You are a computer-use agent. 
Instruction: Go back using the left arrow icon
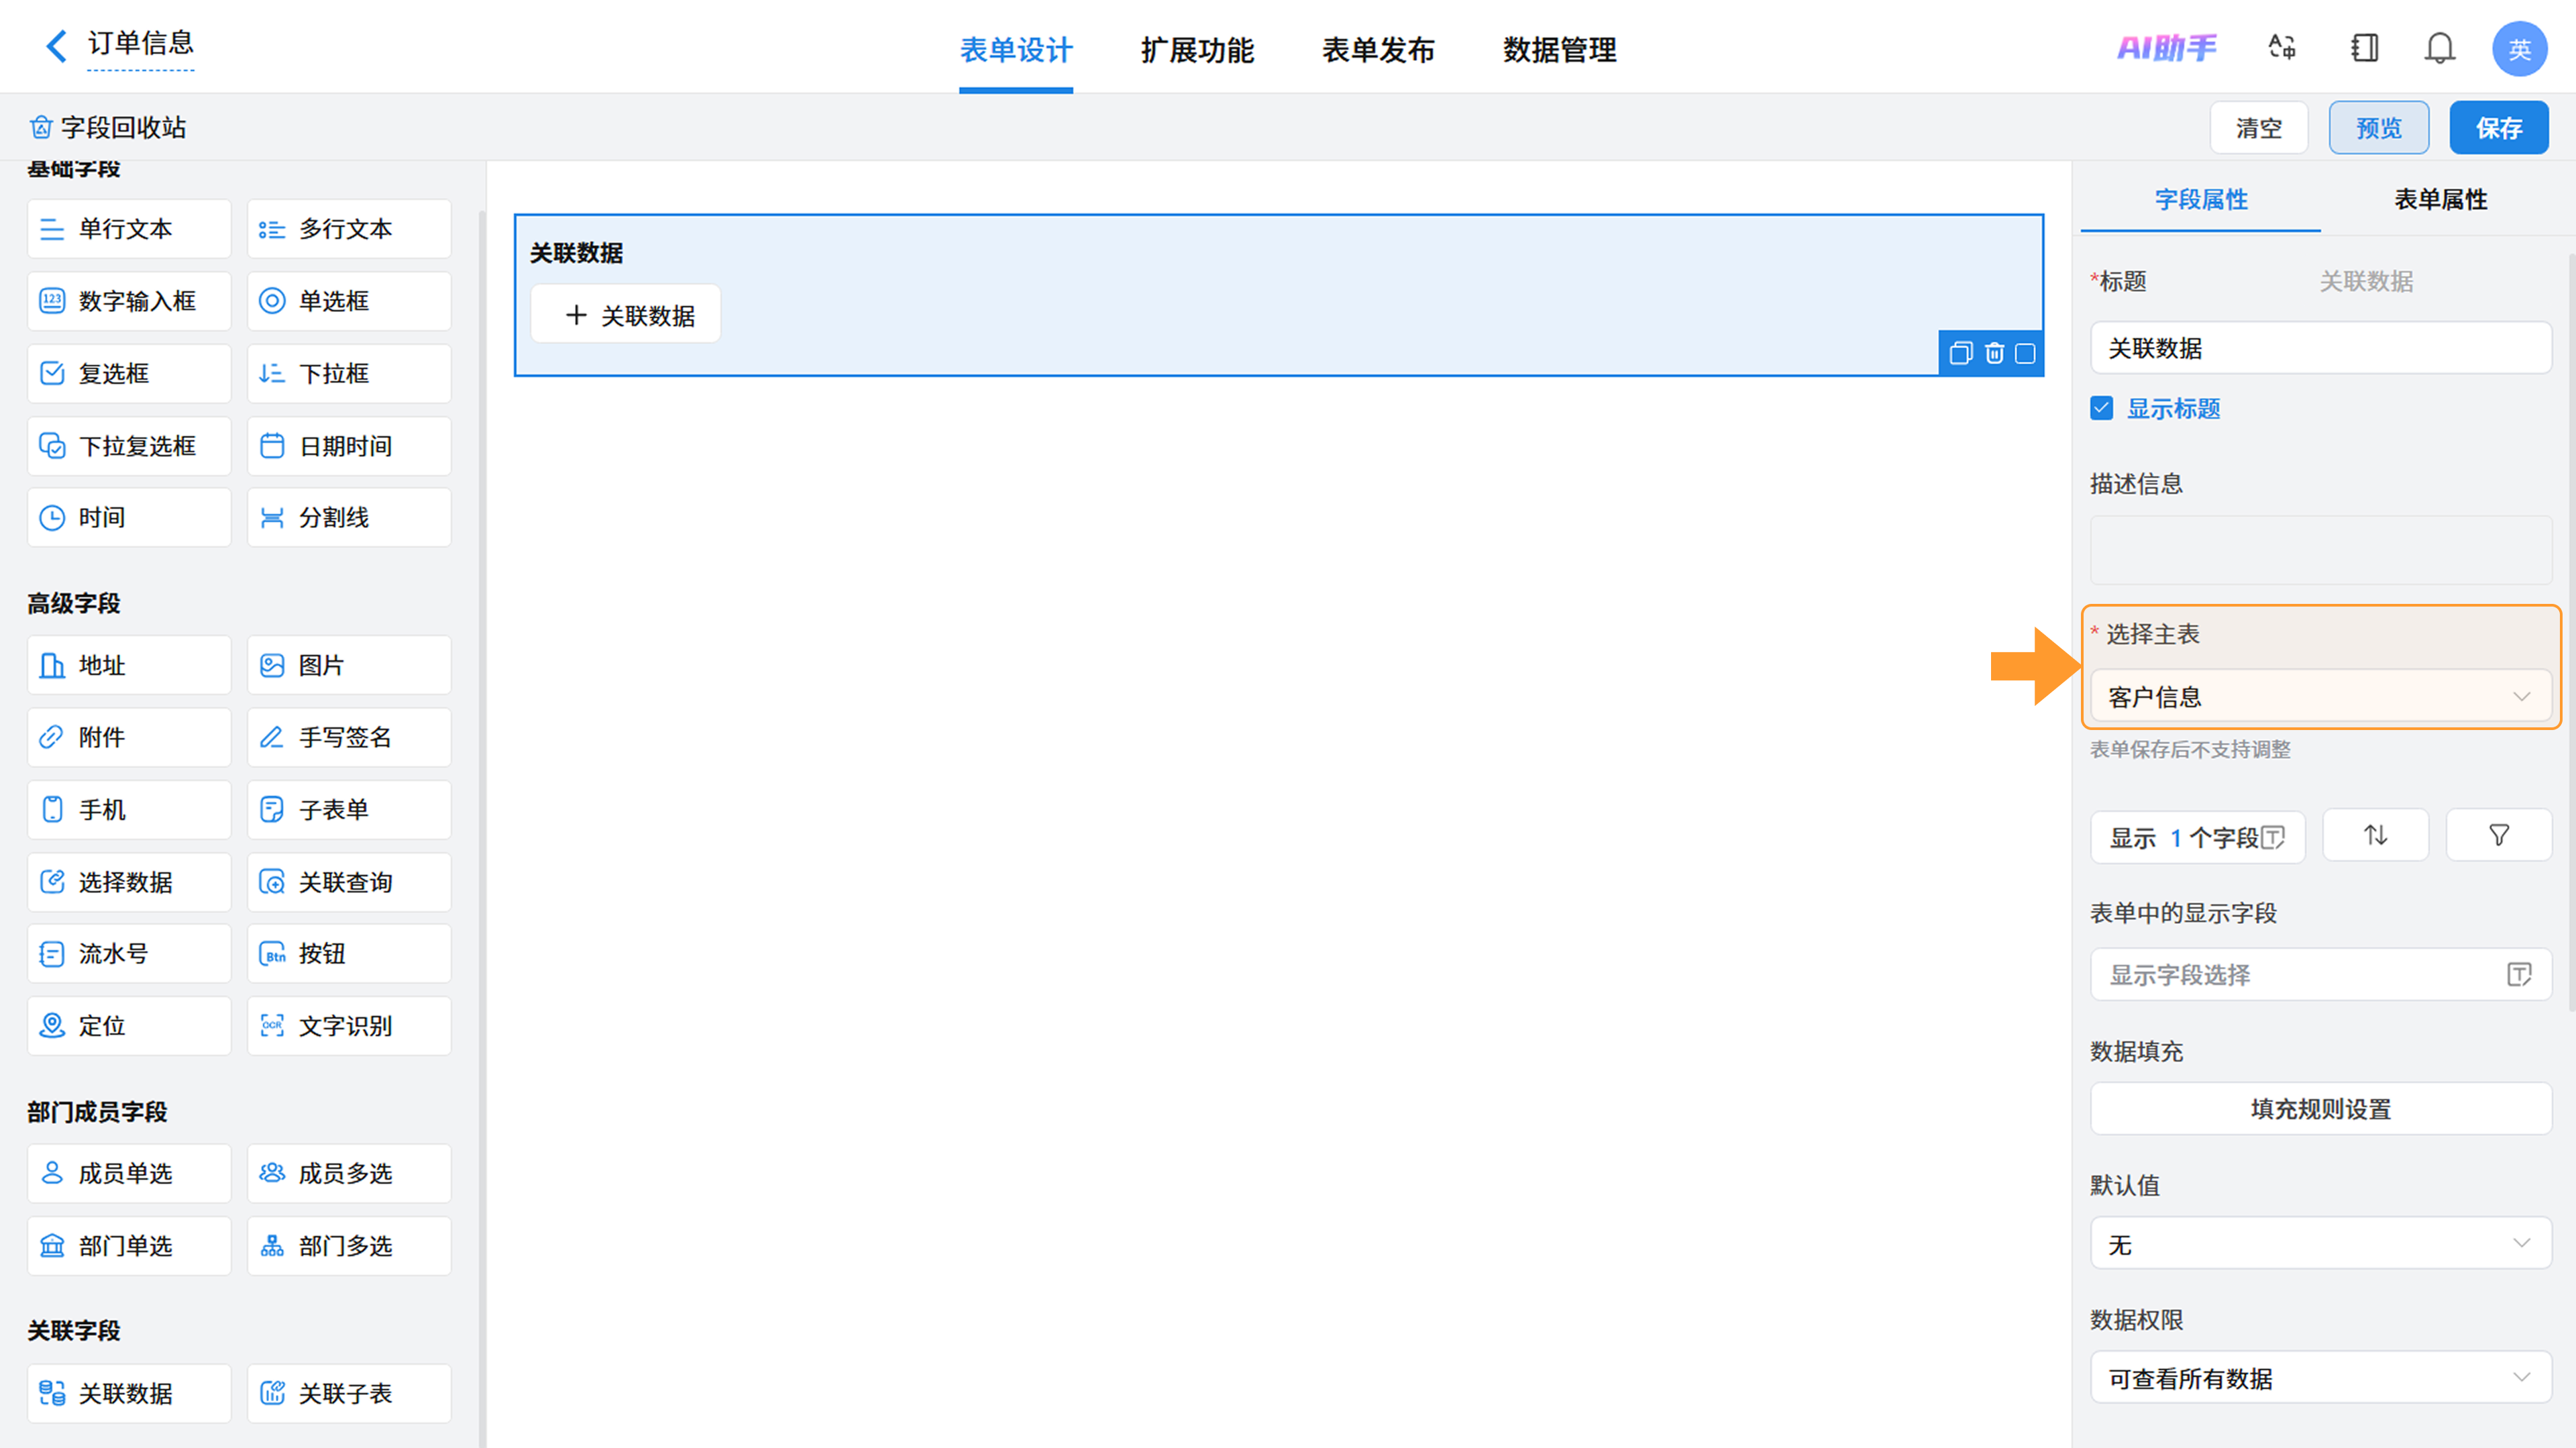click(x=56, y=45)
